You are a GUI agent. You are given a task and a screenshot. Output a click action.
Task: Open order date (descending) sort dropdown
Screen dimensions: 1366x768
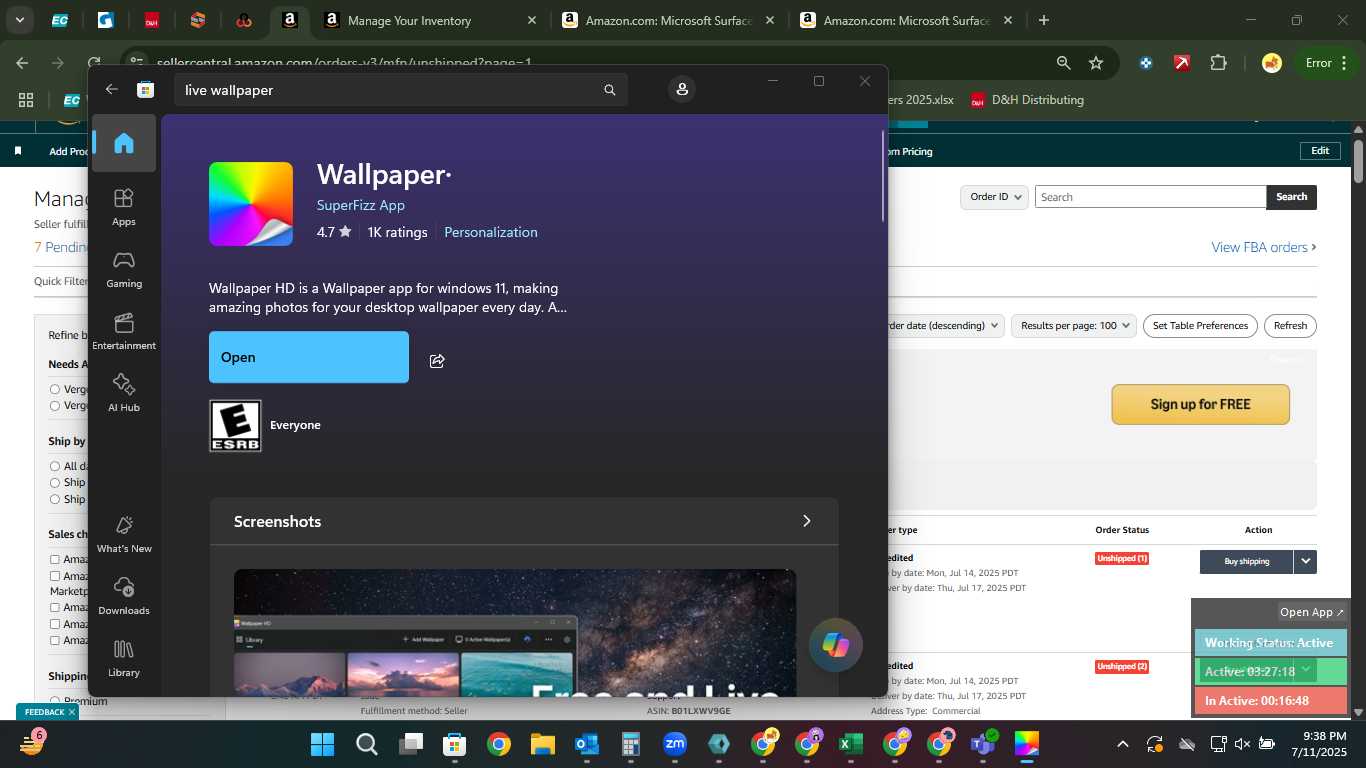click(x=945, y=325)
